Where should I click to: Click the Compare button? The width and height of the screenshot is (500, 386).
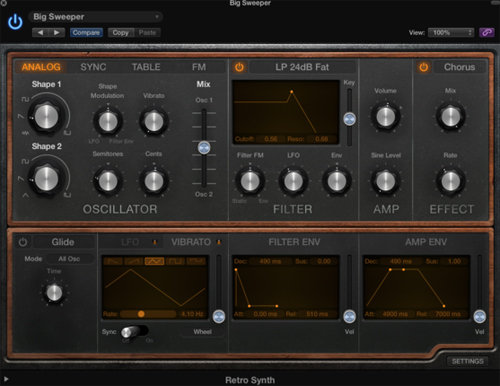[x=86, y=33]
